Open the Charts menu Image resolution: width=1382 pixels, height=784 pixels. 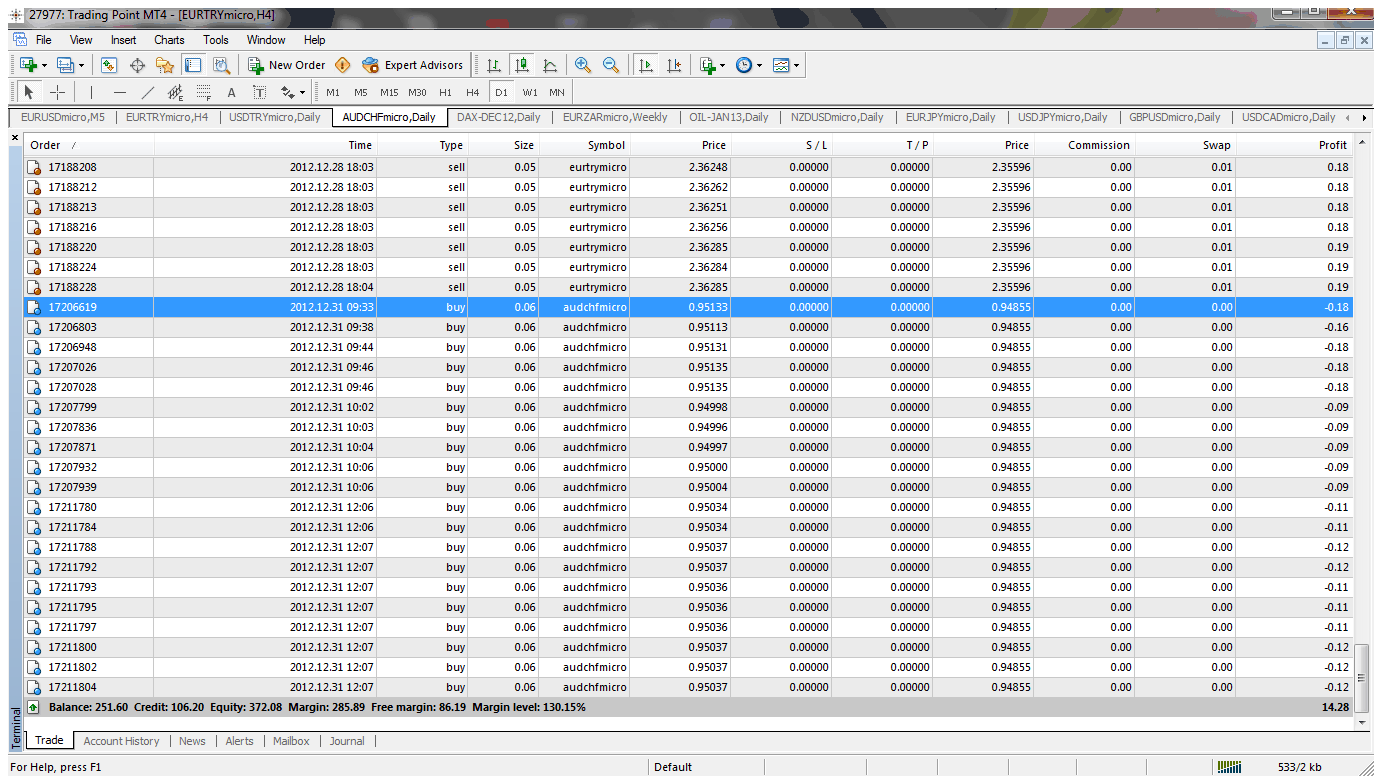169,40
